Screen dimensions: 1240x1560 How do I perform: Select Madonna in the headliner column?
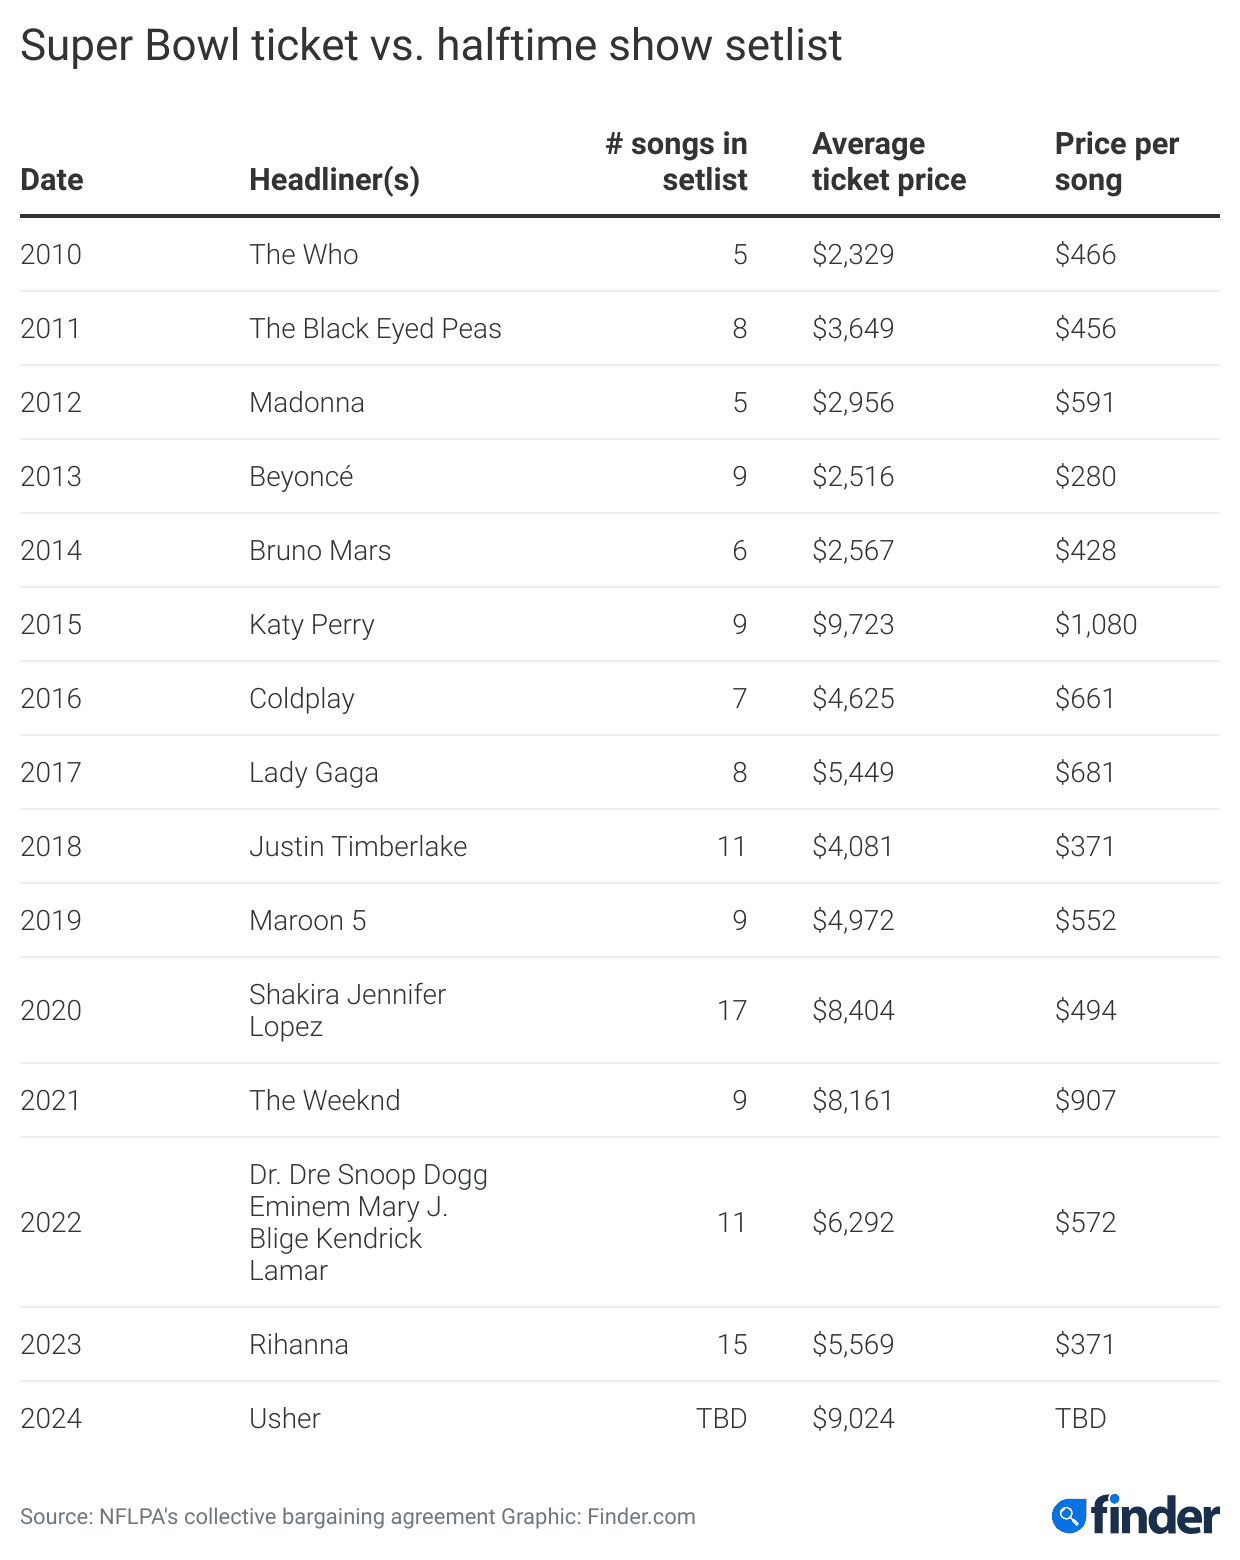coord(307,402)
